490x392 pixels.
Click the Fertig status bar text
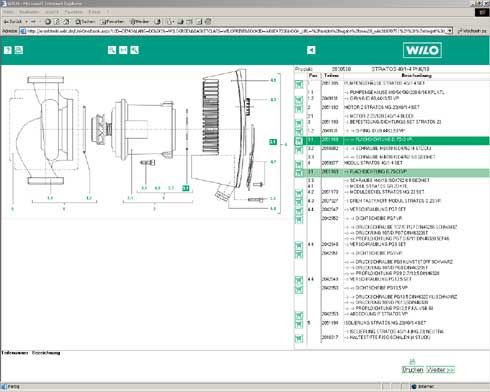click(13, 387)
